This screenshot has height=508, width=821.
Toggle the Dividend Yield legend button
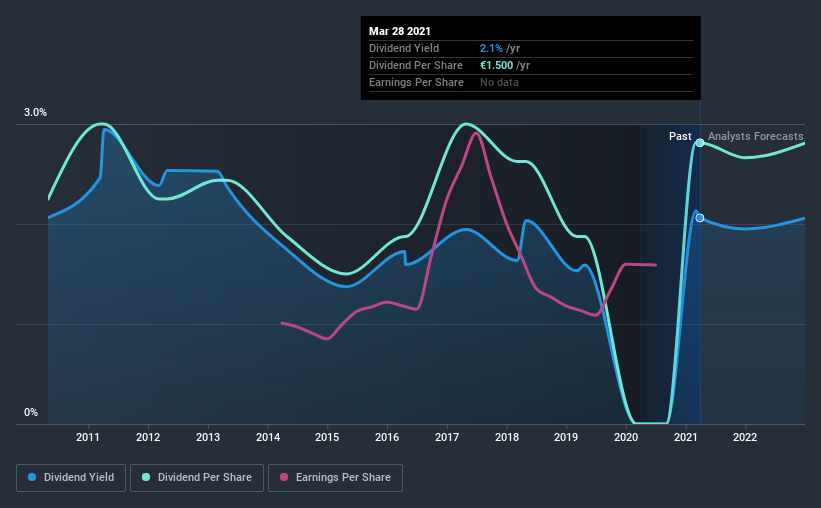71,478
